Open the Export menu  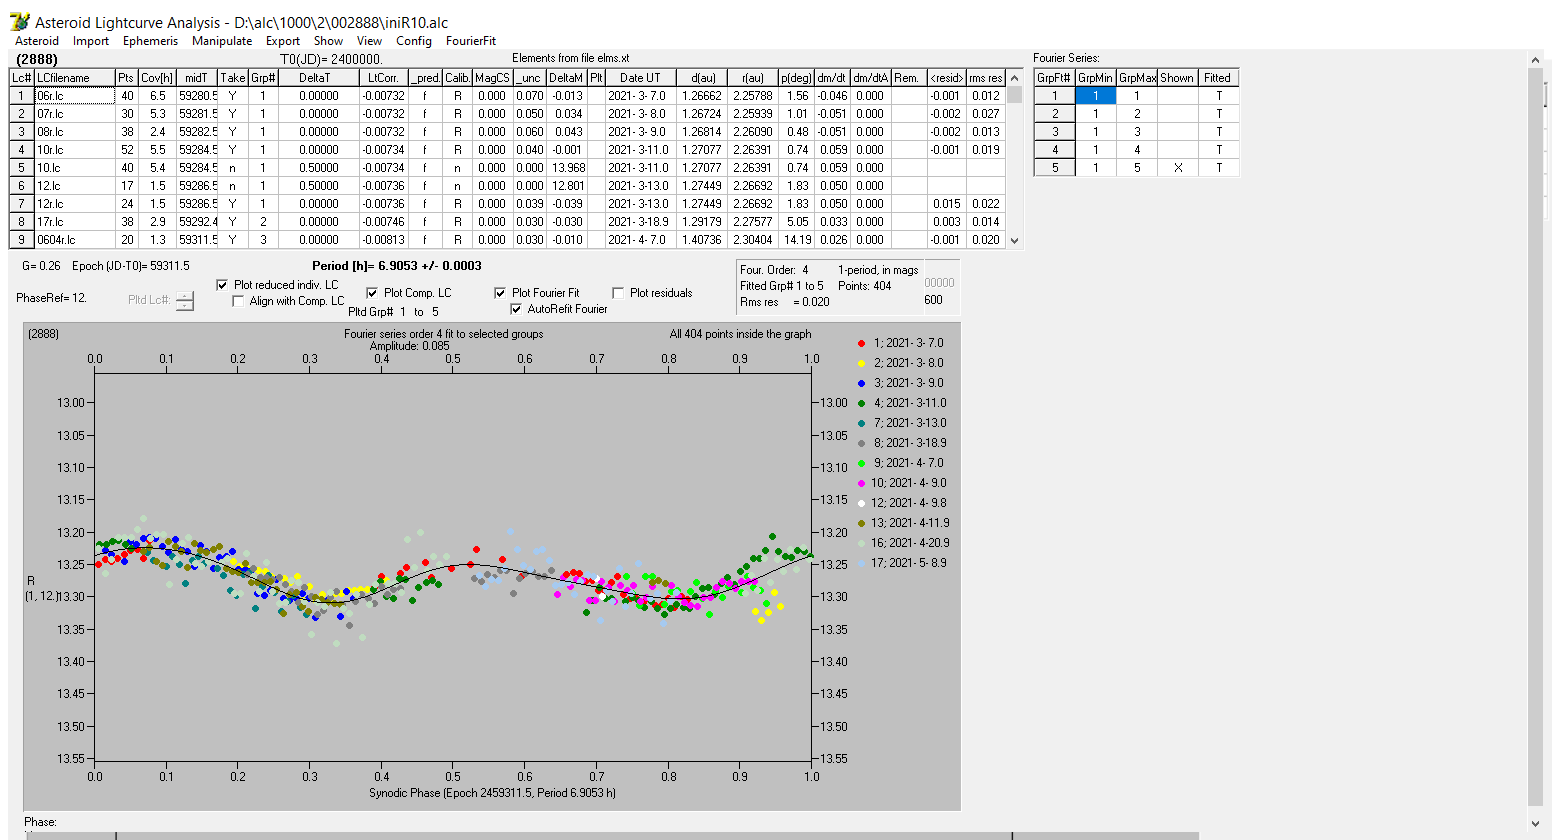tap(283, 41)
